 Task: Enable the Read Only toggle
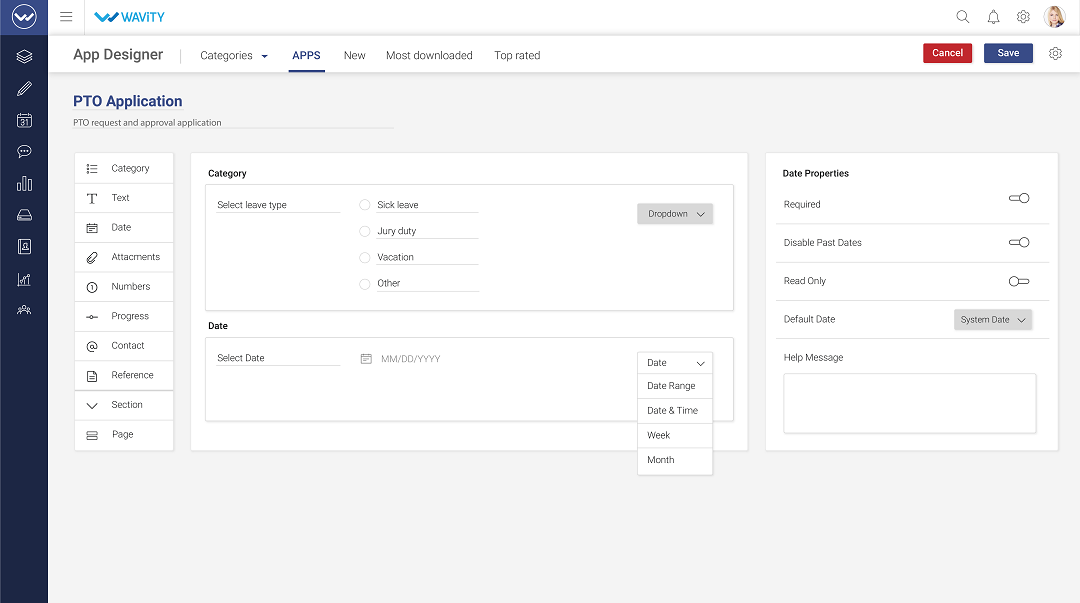tap(1019, 281)
